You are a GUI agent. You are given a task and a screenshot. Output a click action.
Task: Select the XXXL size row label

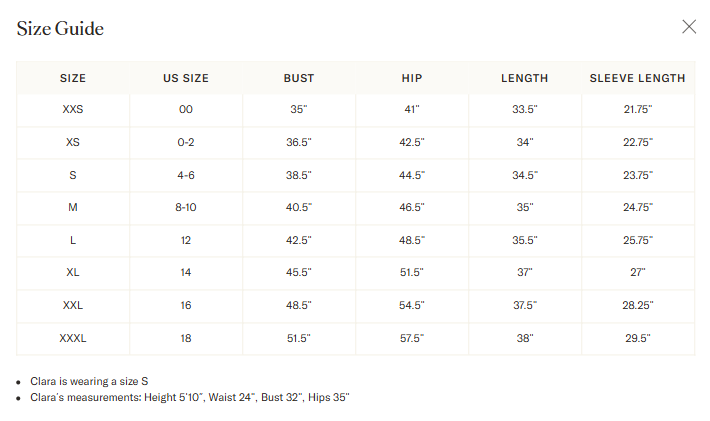(73, 338)
